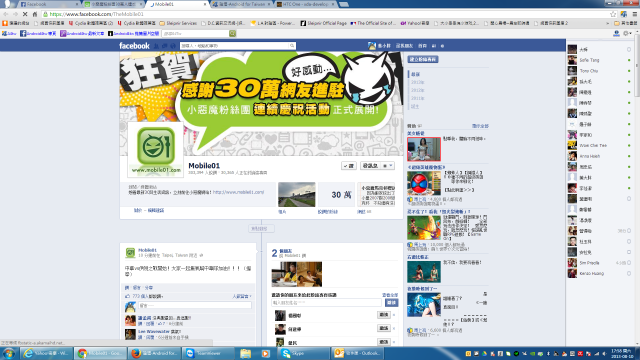Click the comment input box under the post
The image size is (640, 360).
(195, 305)
